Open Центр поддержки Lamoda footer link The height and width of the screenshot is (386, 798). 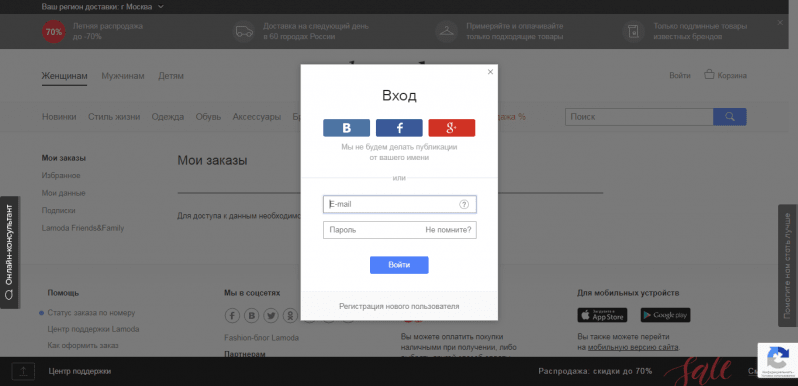click(x=93, y=329)
